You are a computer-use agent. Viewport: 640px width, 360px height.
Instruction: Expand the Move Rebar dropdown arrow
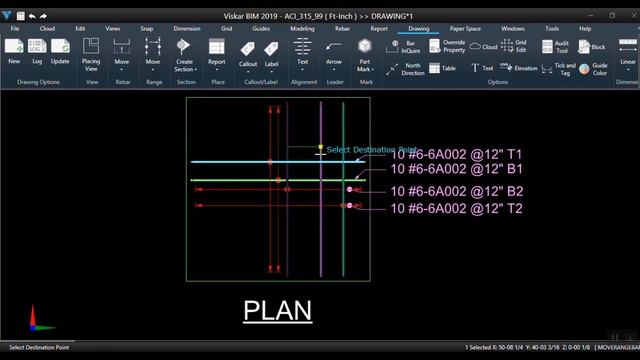pos(122,70)
